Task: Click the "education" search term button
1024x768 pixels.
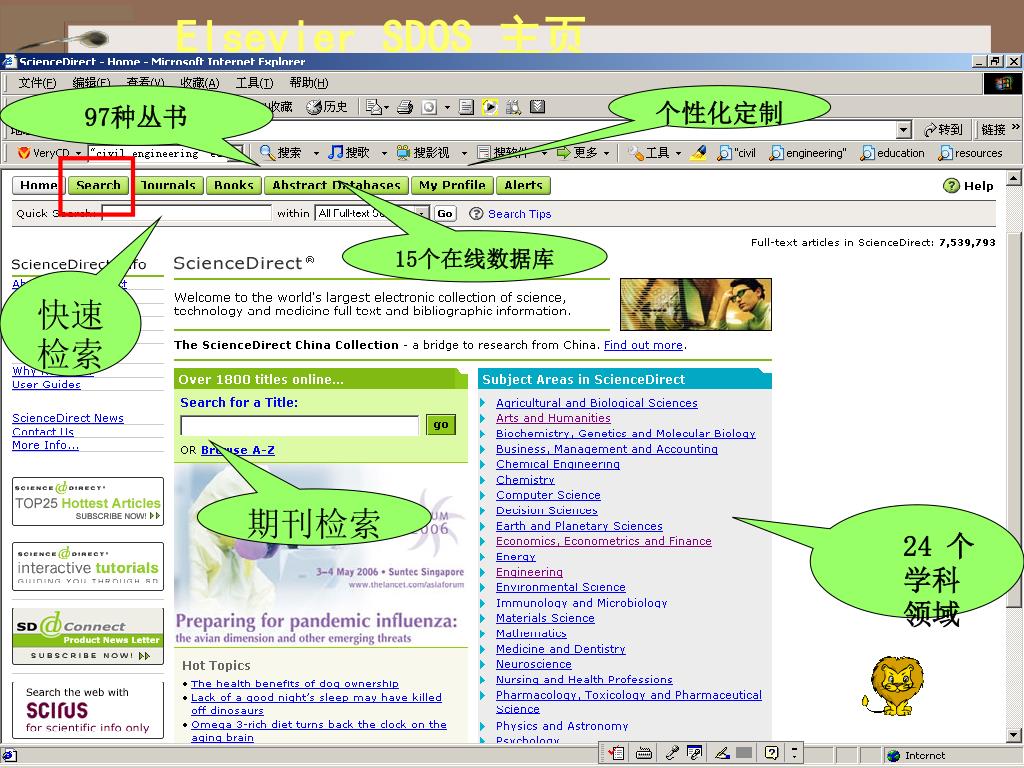Action: [892, 153]
